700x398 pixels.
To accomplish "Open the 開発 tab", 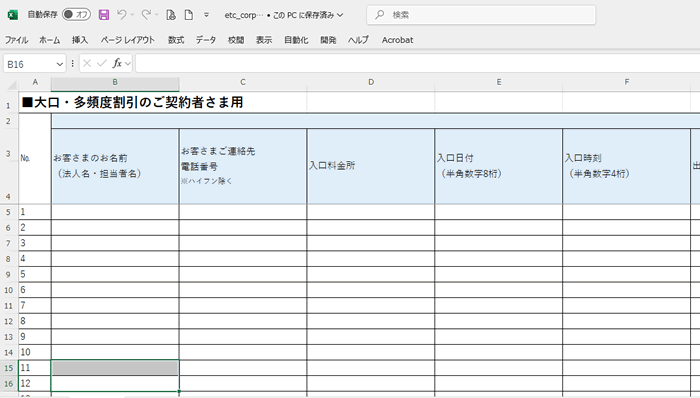I will [x=328, y=40].
